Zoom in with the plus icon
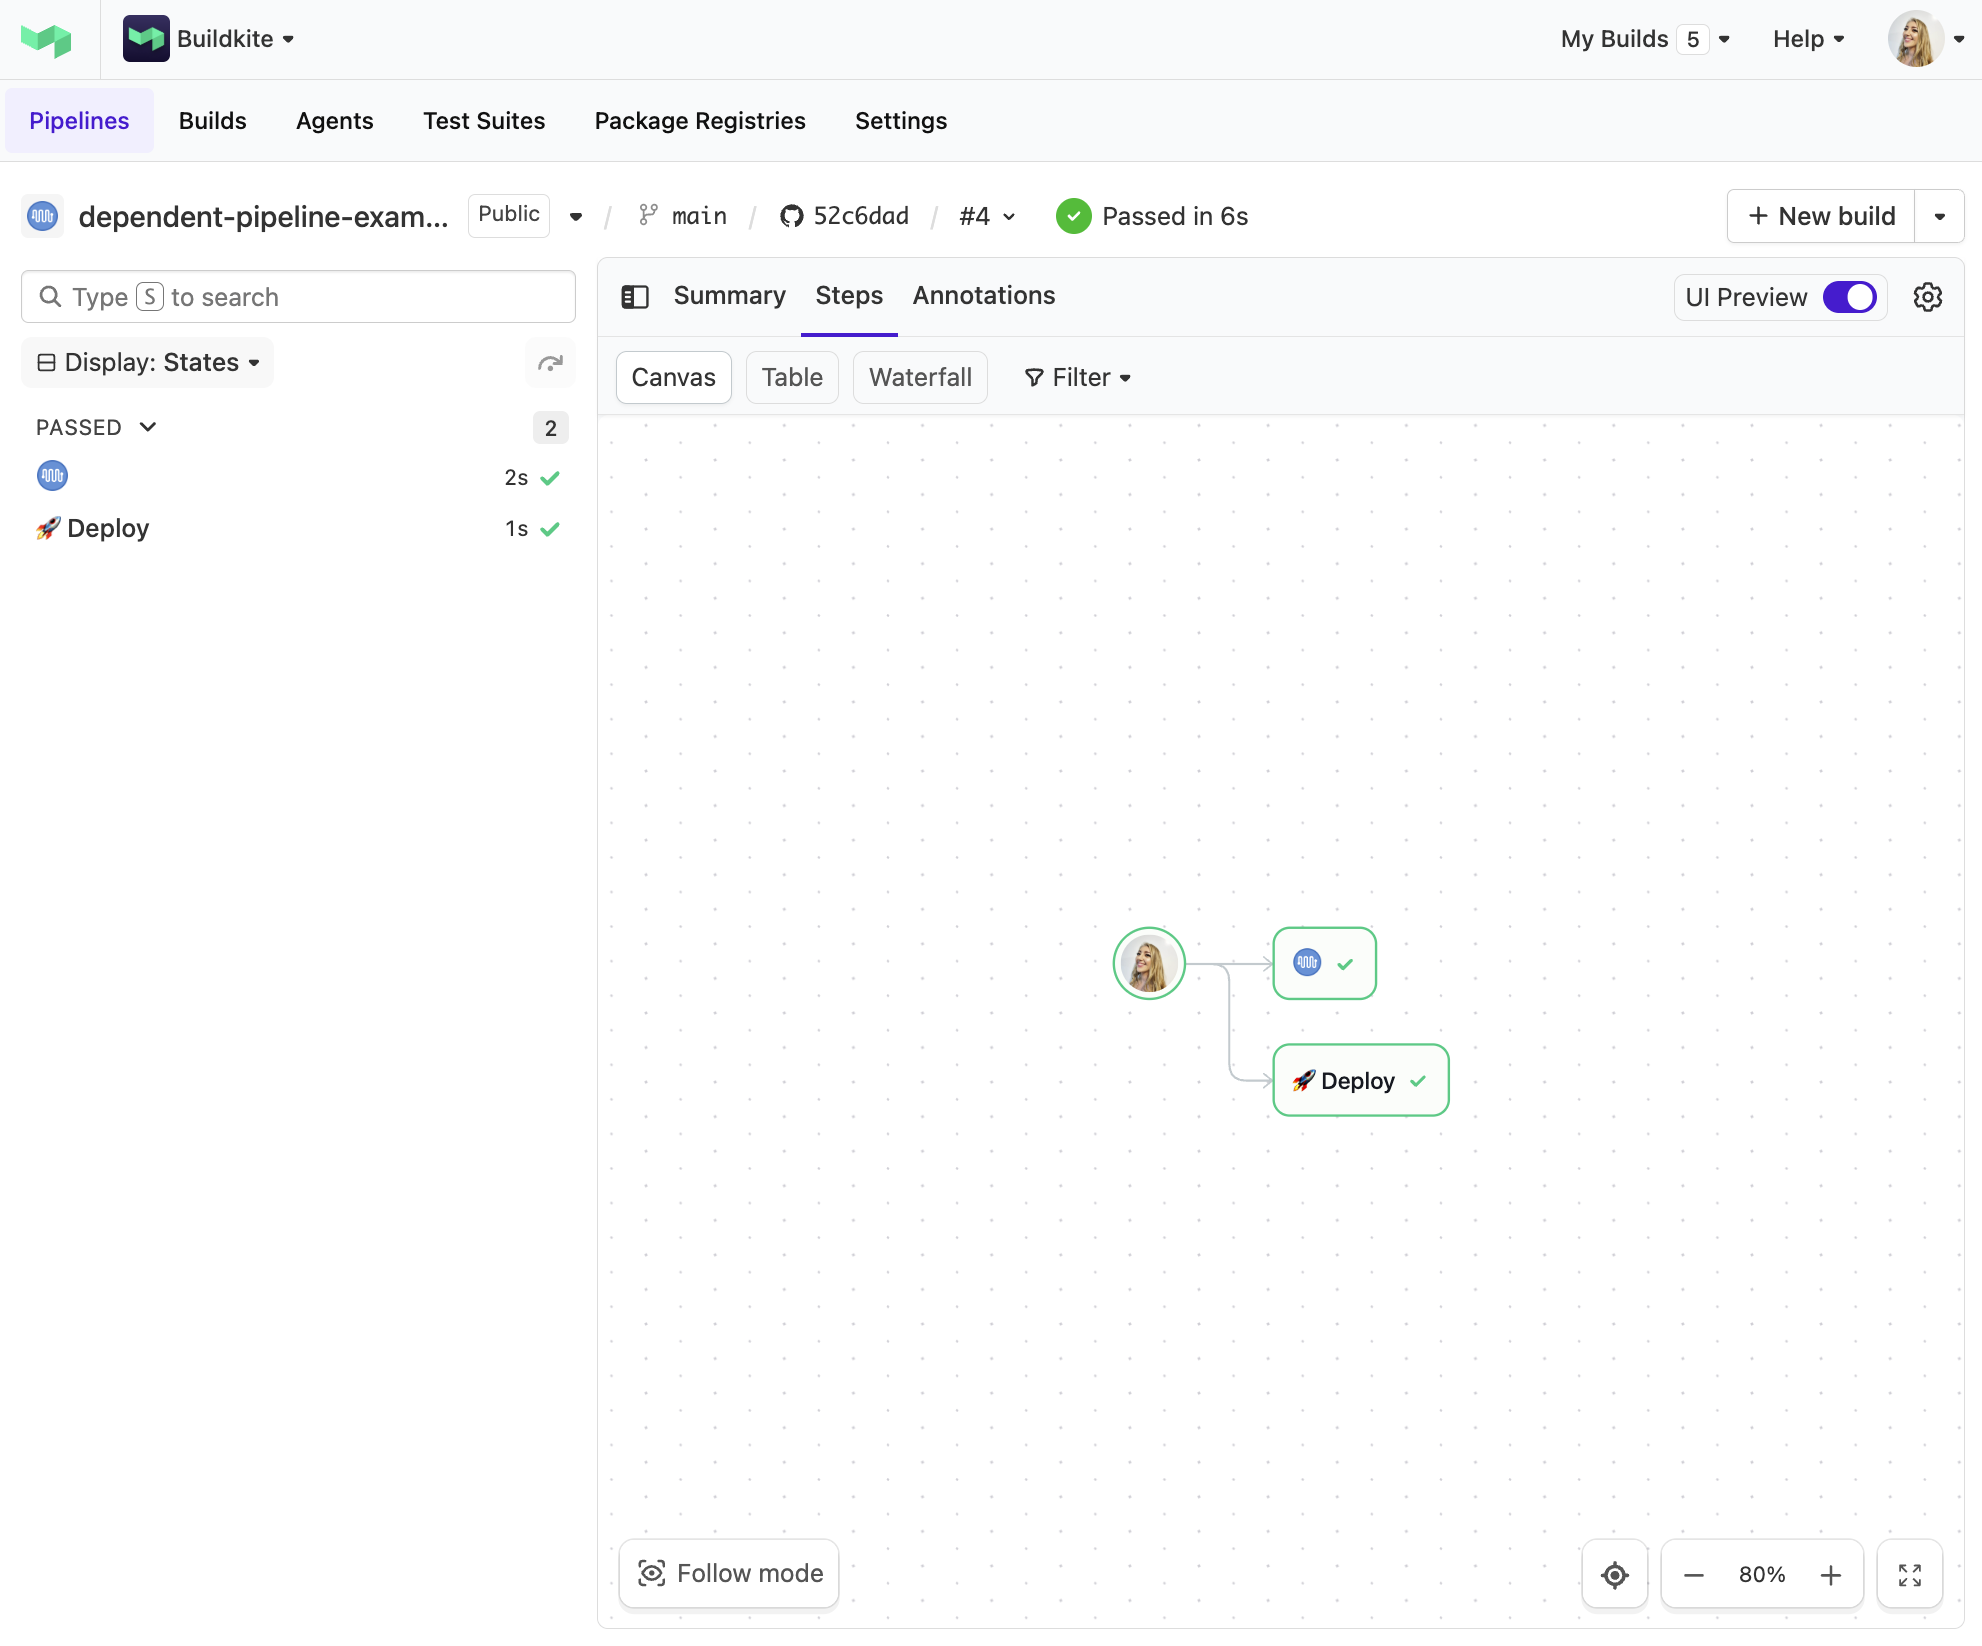Screen dimensions: 1982x1646 (1830, 1575)
